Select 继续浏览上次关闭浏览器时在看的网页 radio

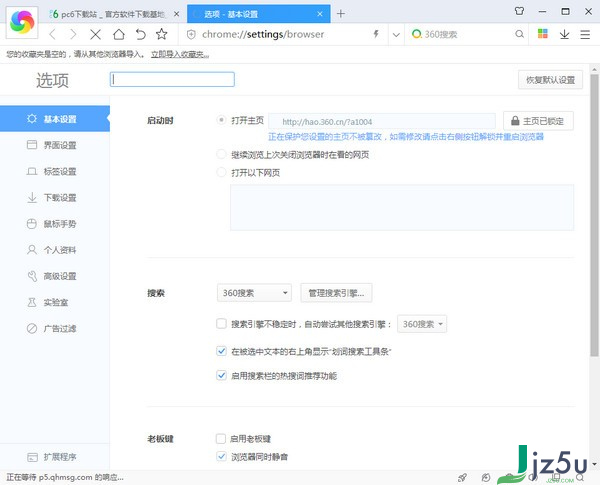221,154
